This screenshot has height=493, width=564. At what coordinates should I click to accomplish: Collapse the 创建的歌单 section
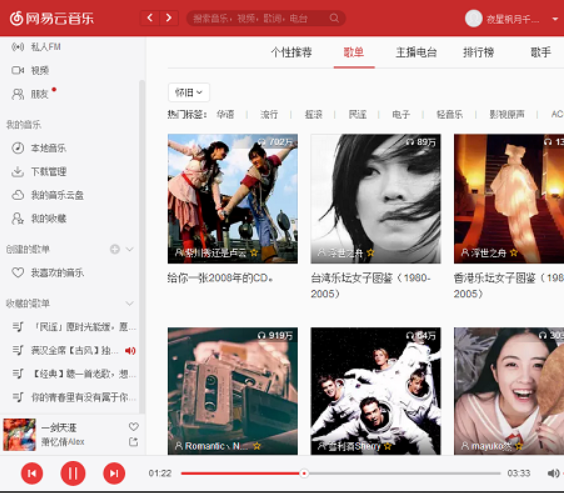[130, 249]
